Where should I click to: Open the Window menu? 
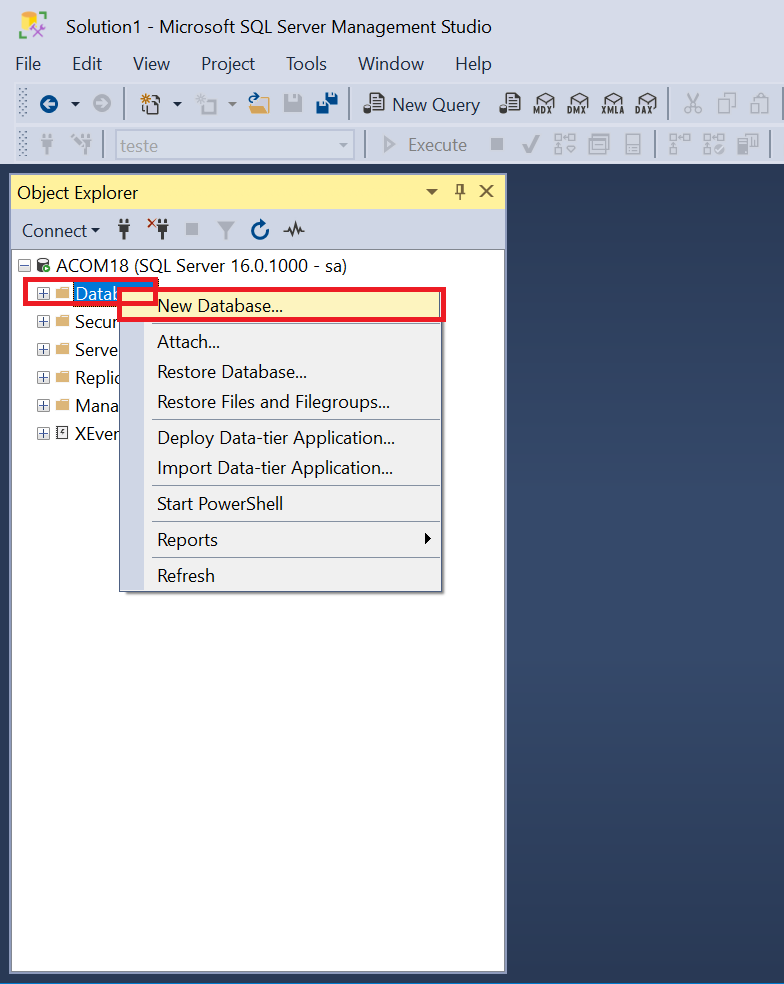click(391, 63)
